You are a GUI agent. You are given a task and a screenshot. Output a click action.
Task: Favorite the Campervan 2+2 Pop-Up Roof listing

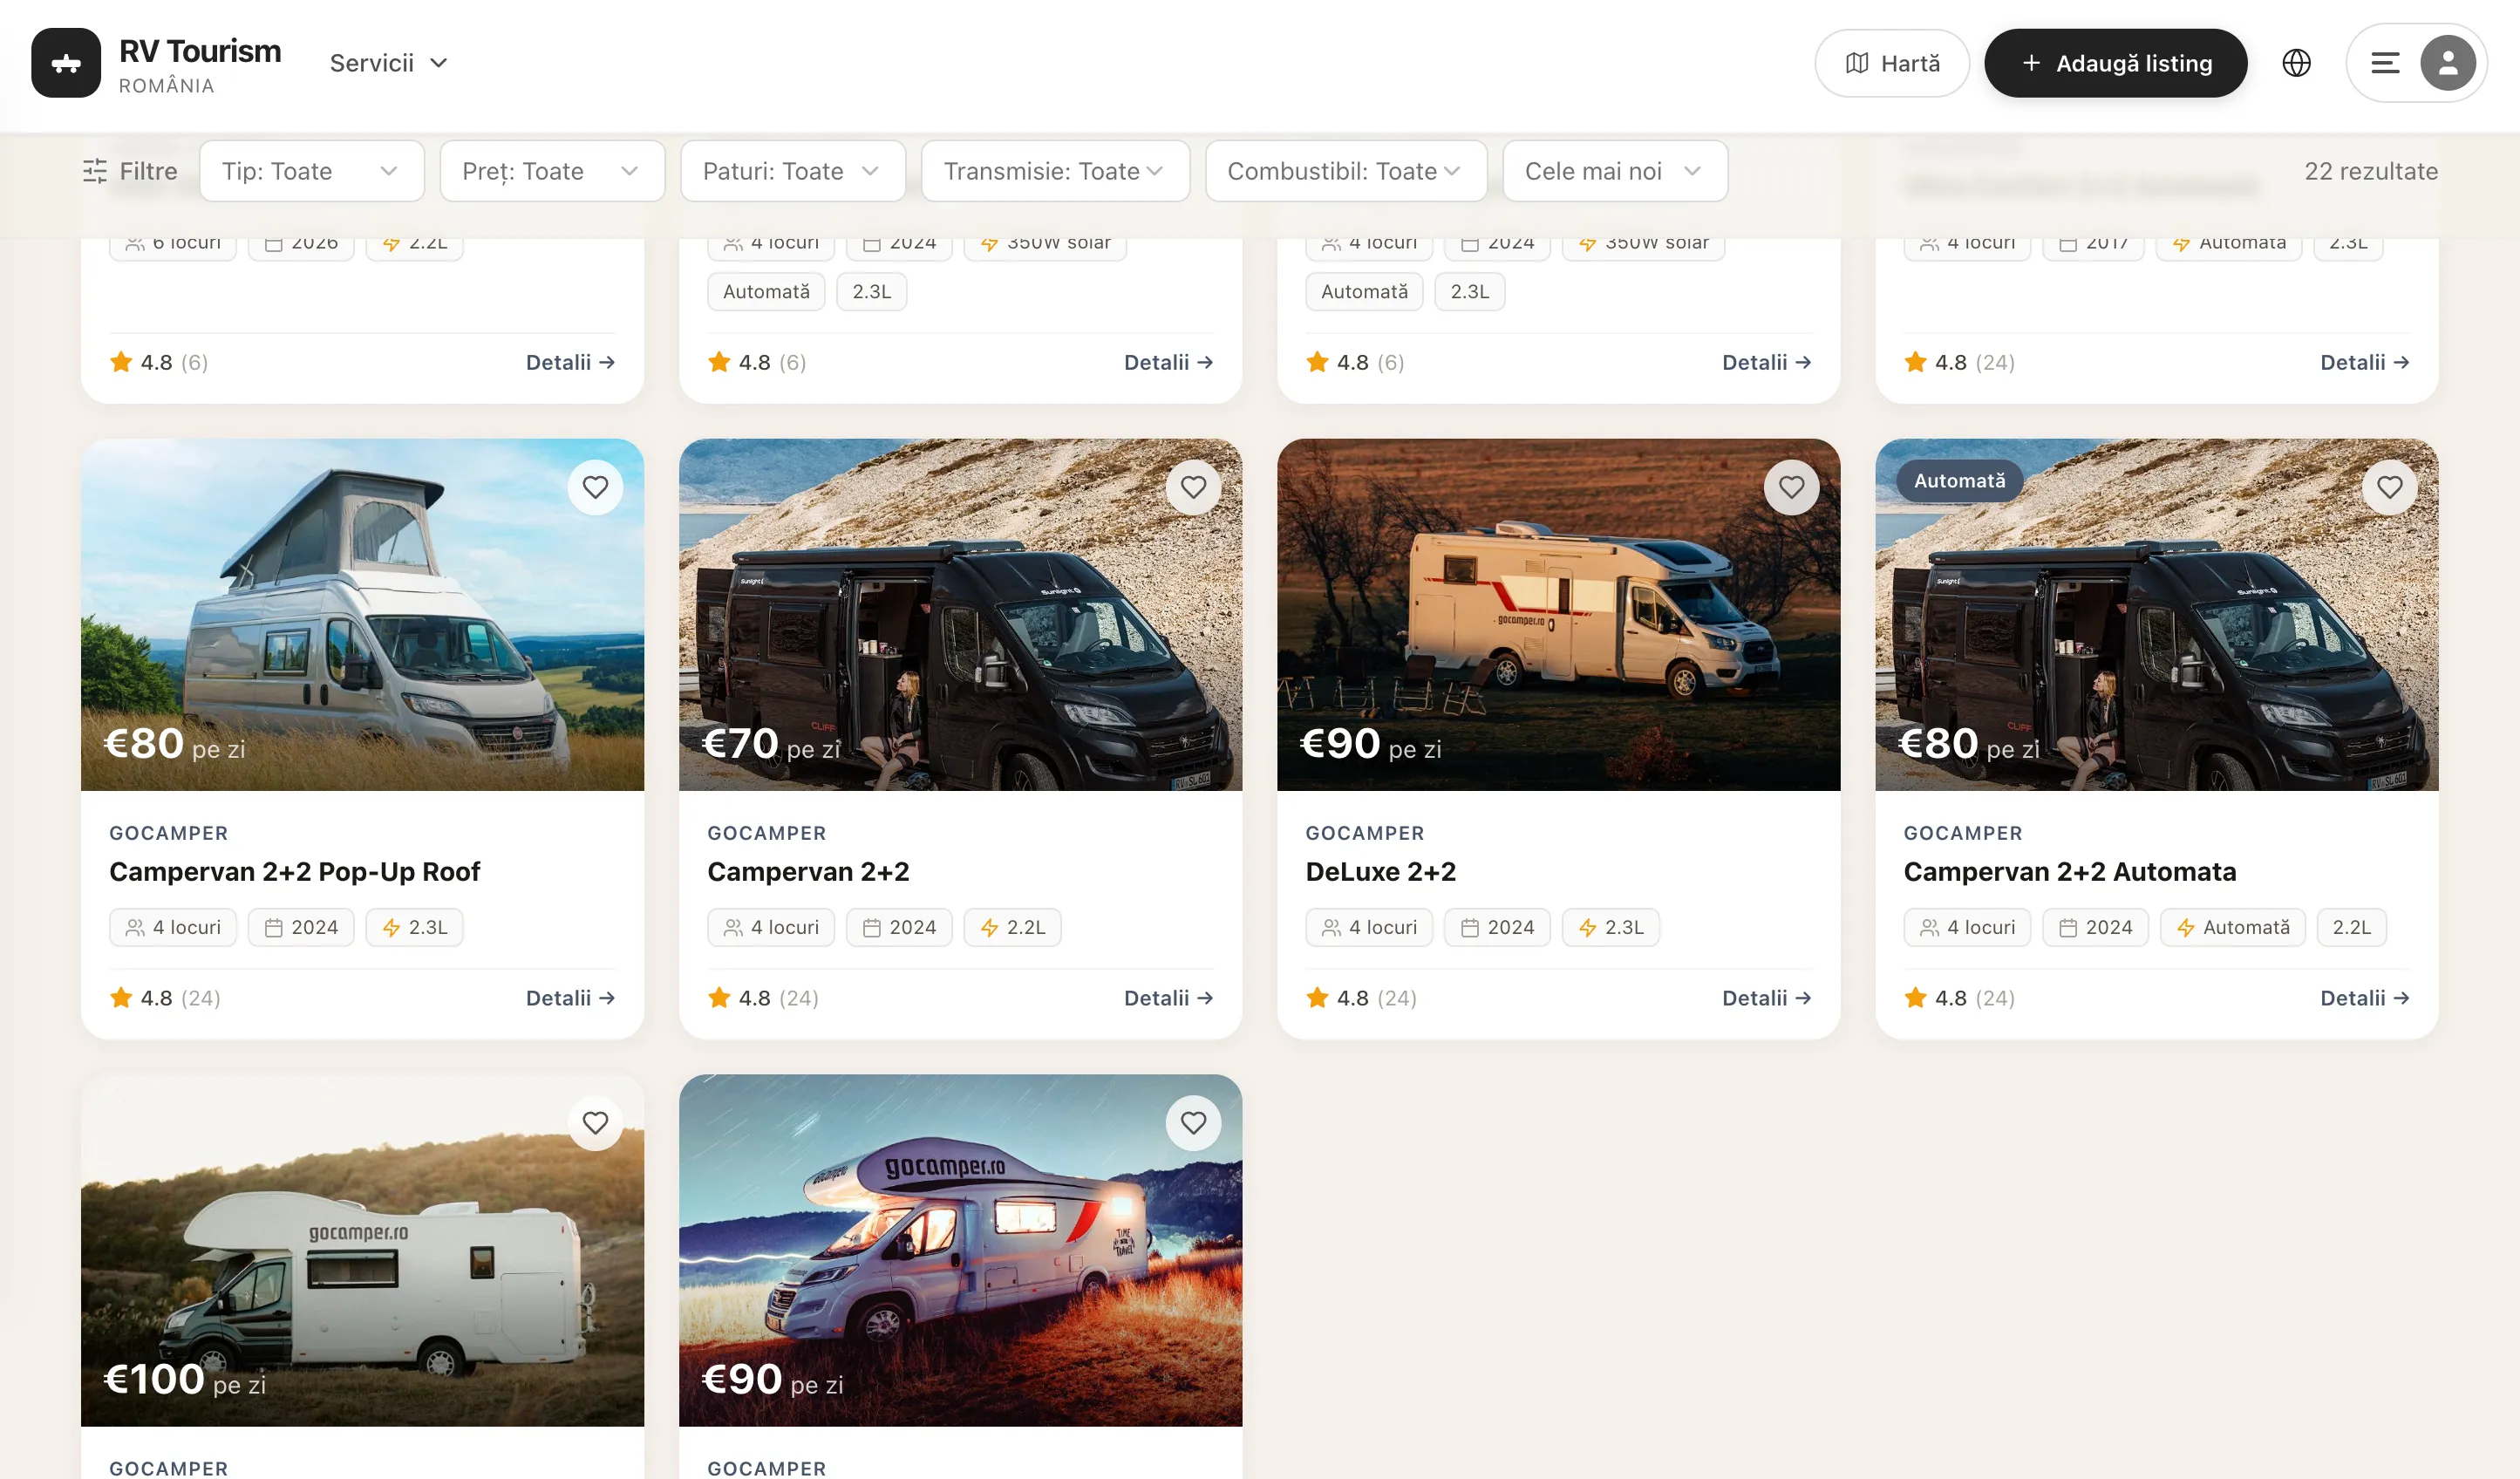[595, 487]
